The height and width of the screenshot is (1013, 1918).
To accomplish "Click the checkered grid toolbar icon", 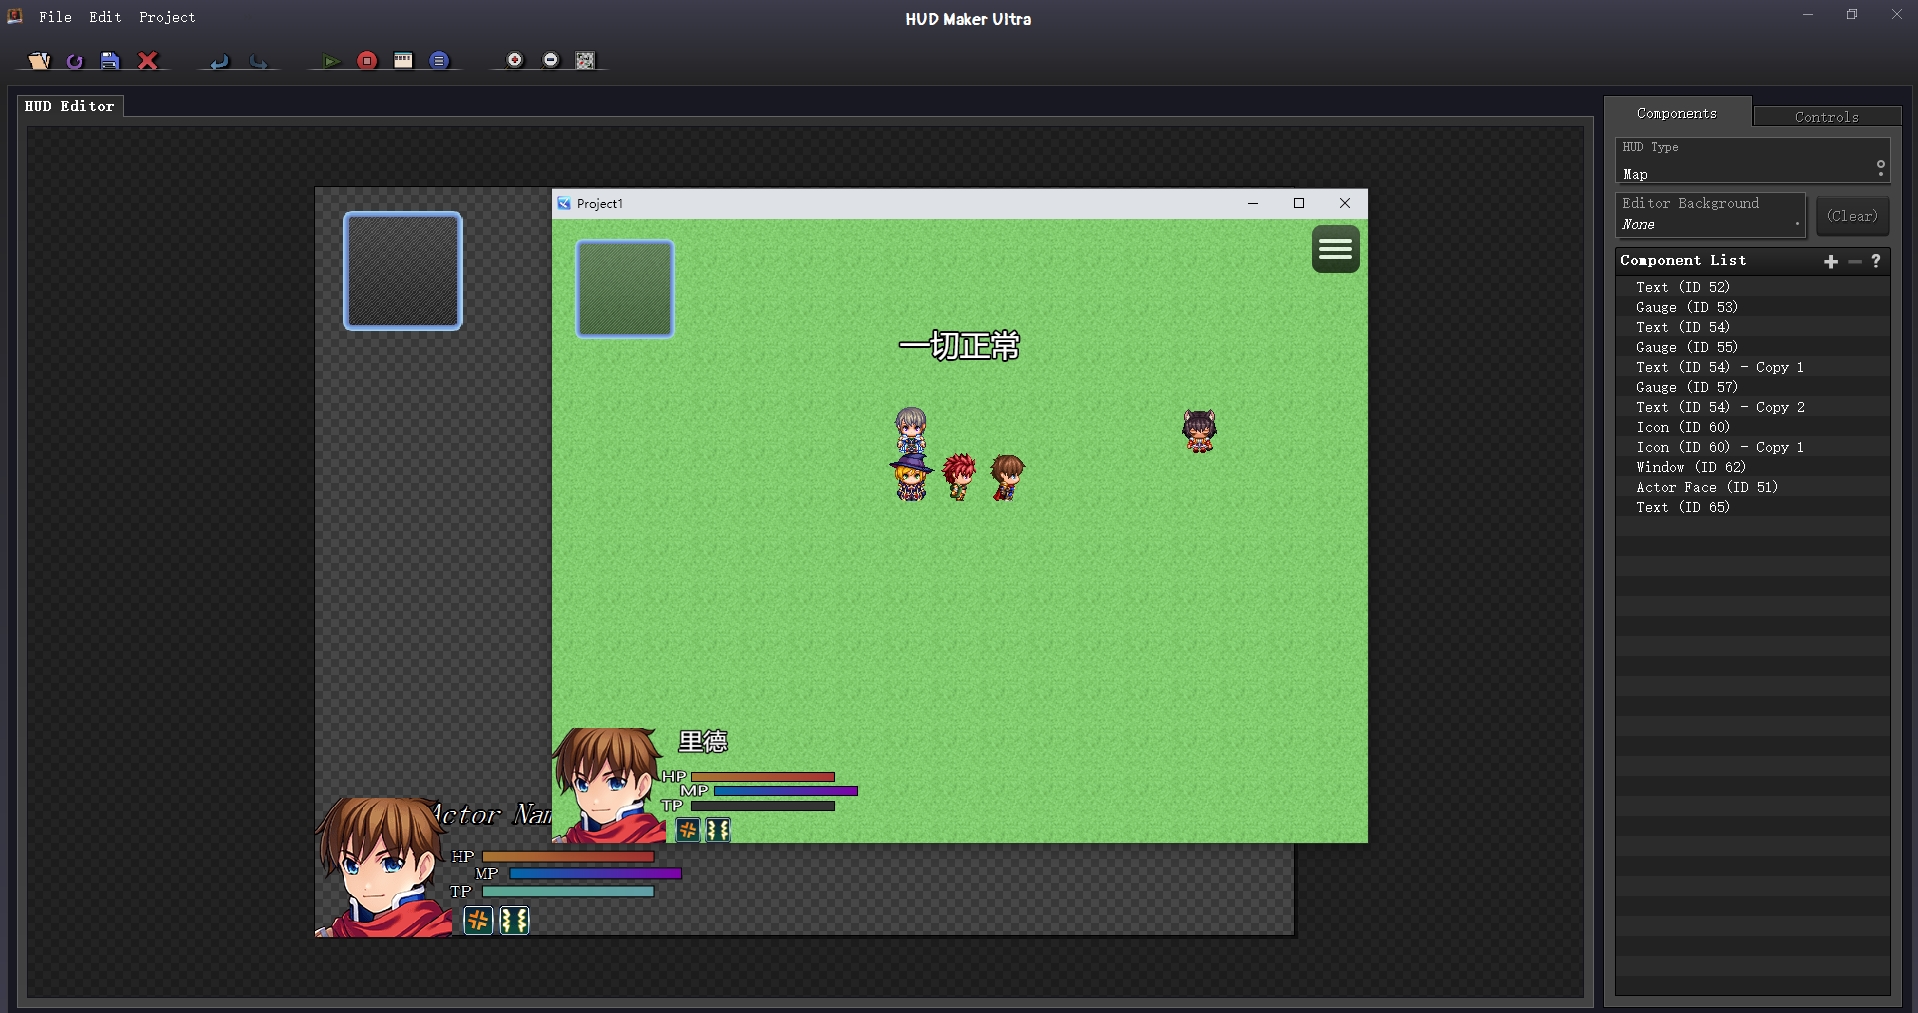I will [x=586, y=61].
